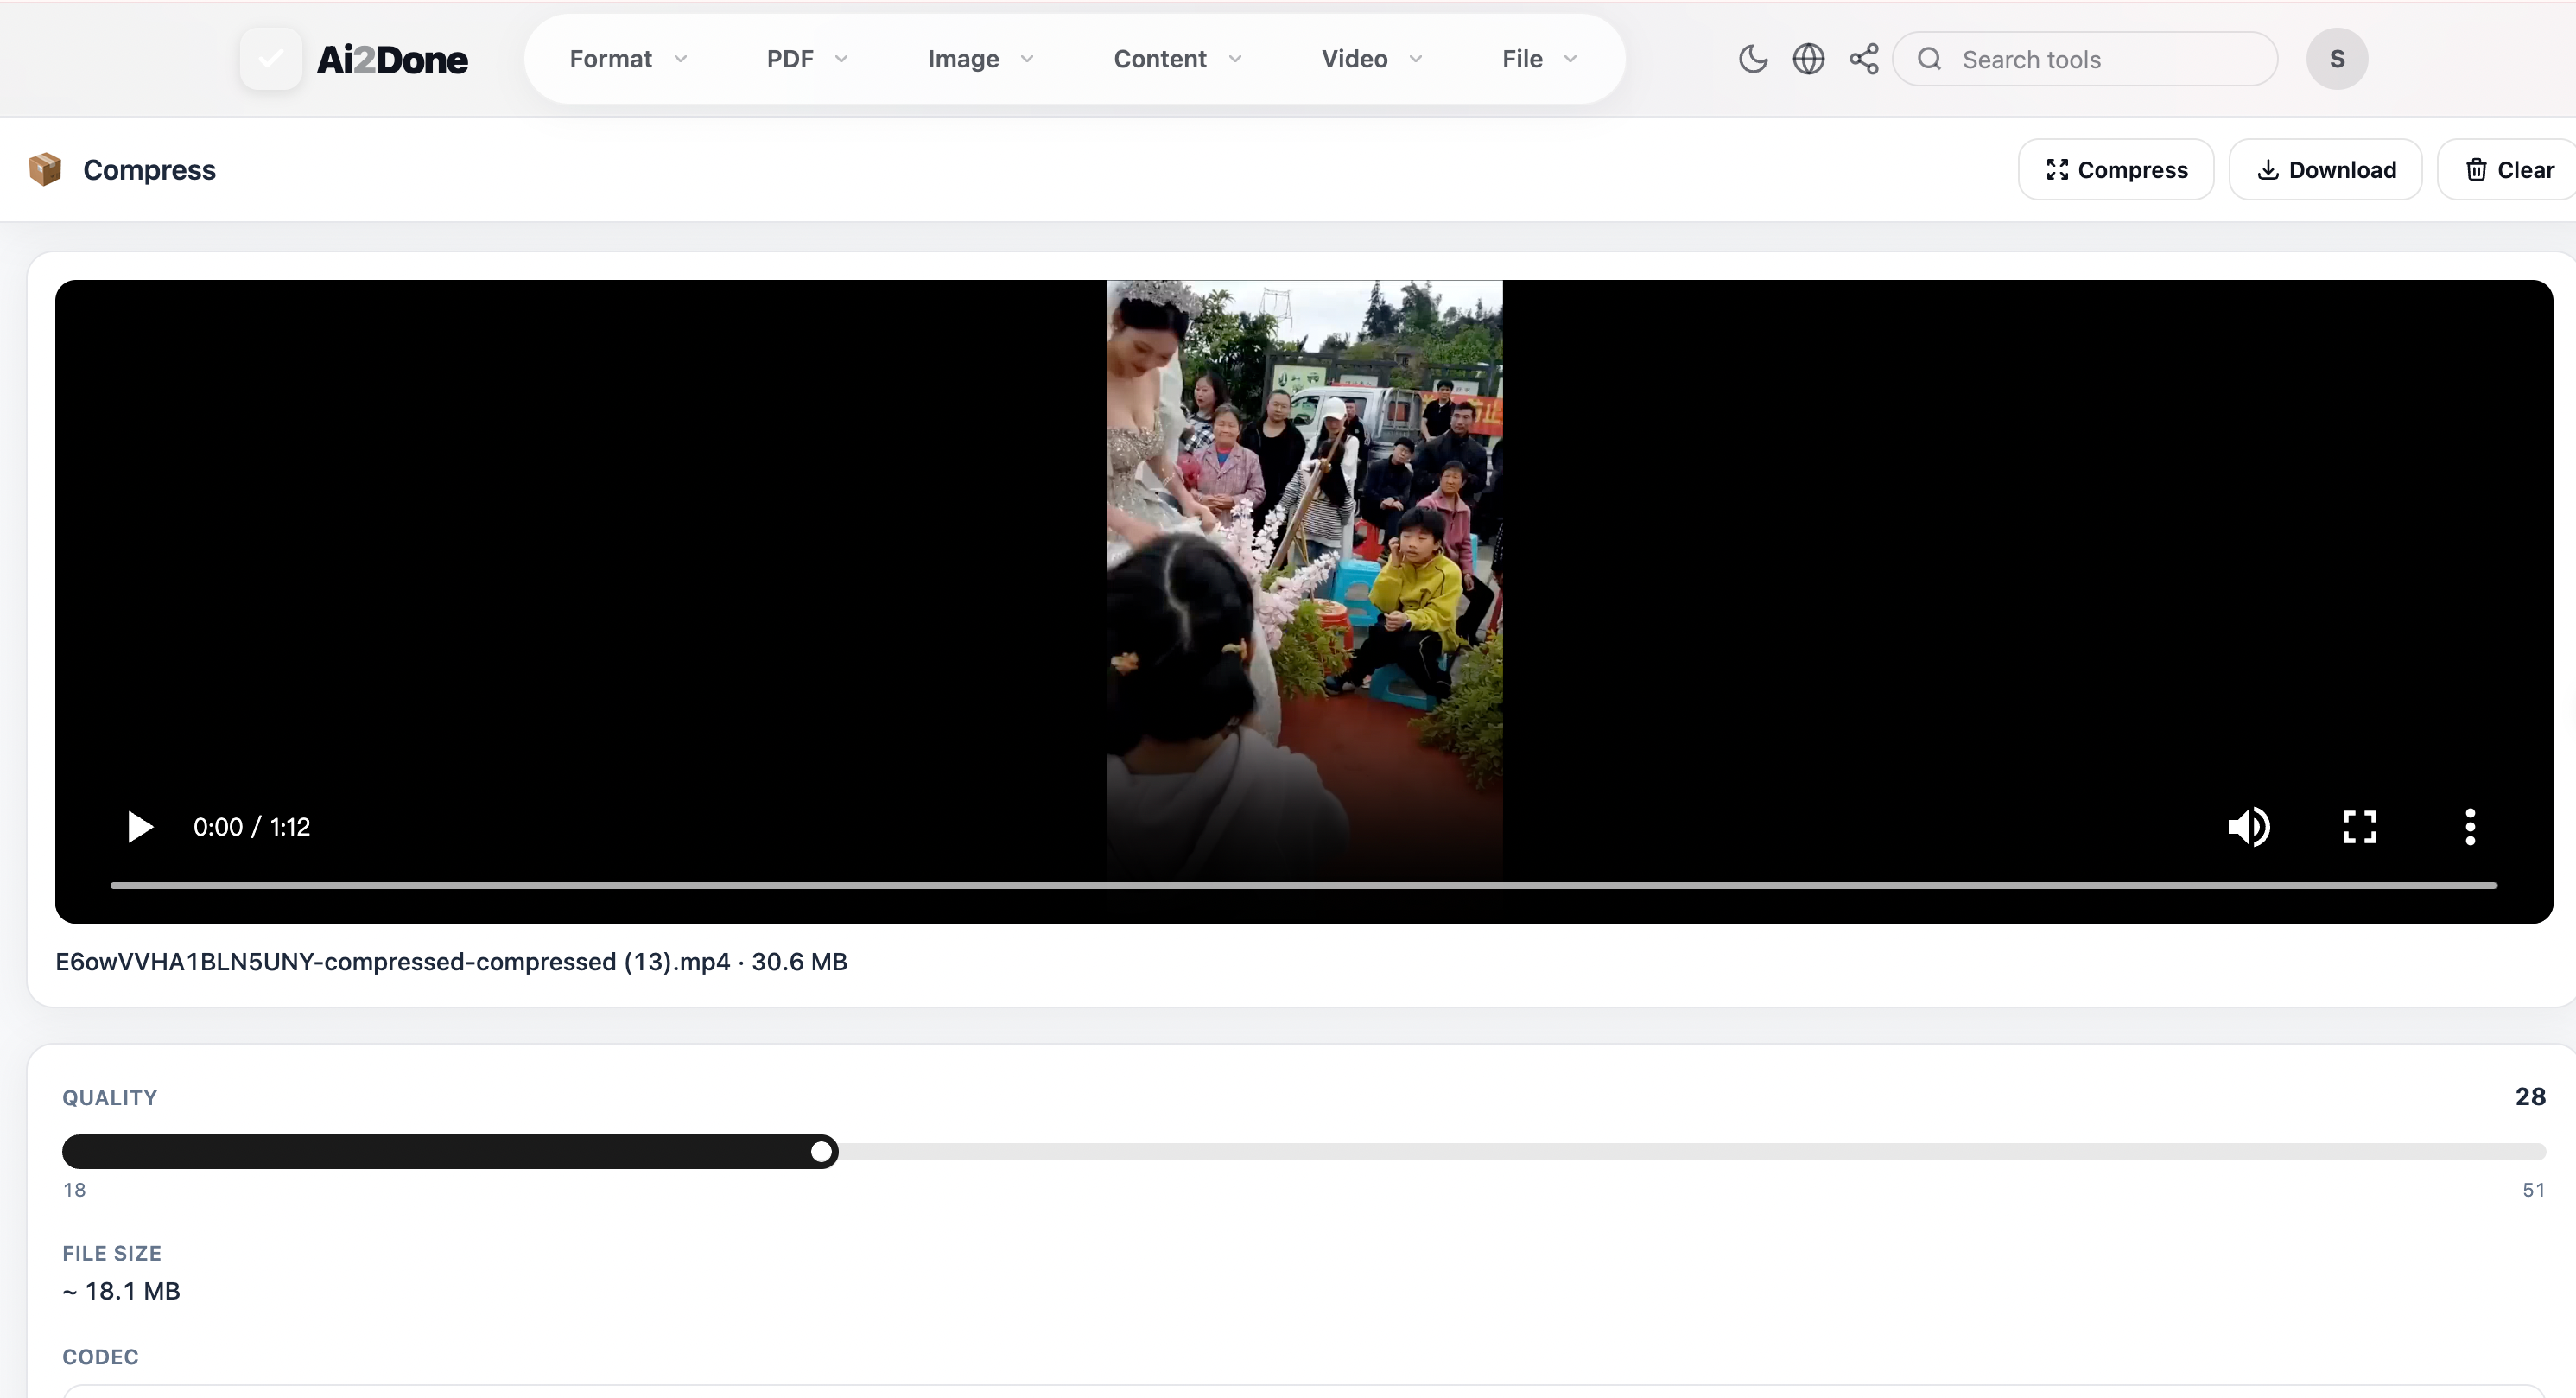Image resolution: width=2576 pixels, height=1398 pixels.
Task: Expand the Format dropdown menu
Action: [x=628, y=59]
